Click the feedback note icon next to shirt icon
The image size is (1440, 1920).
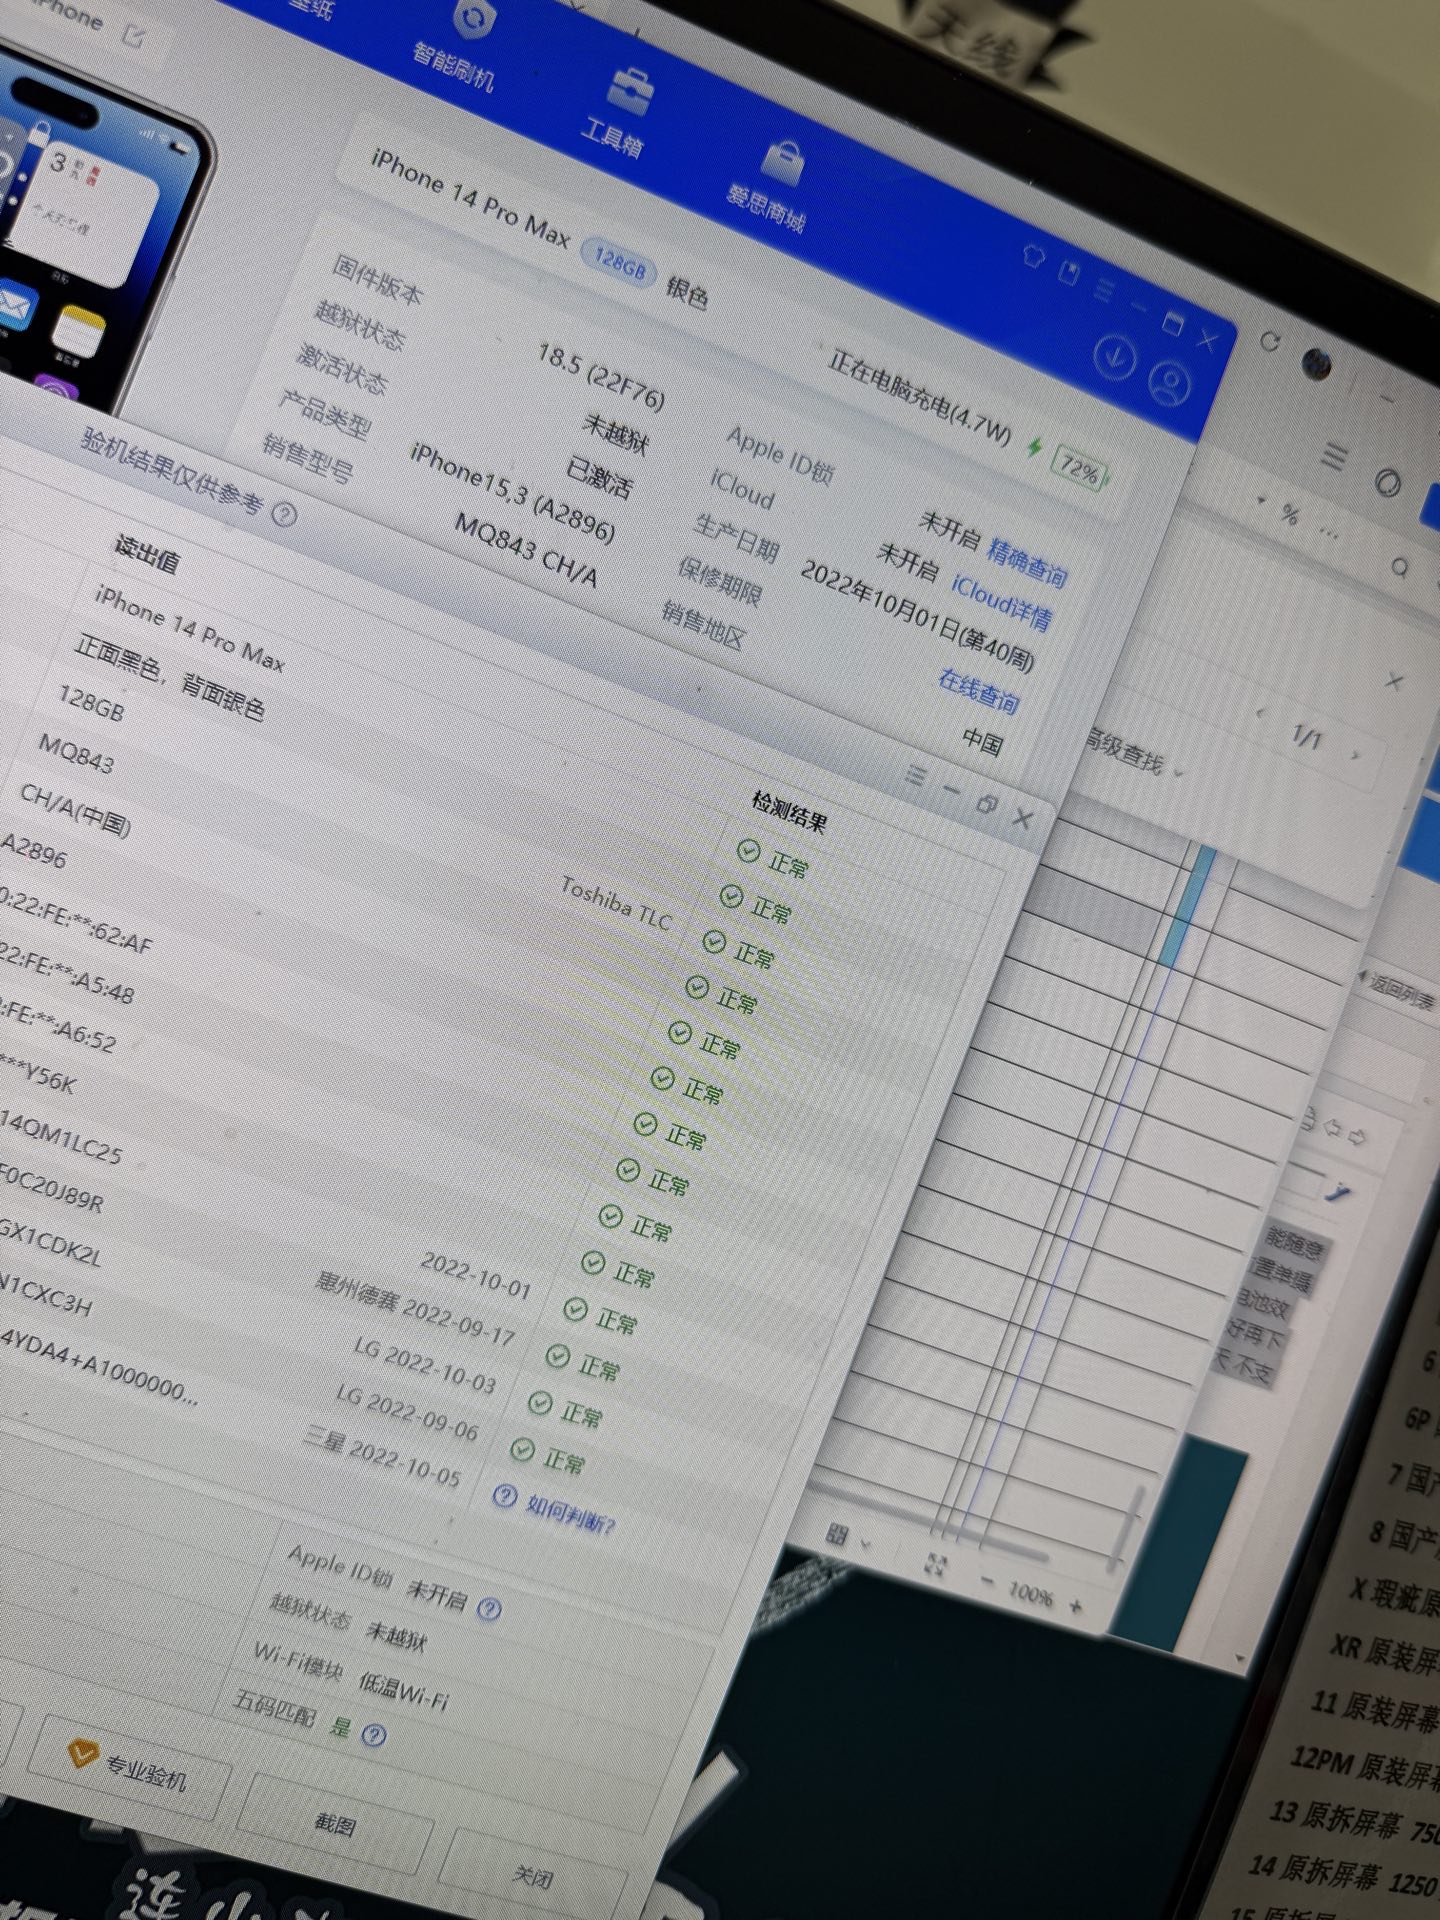(x=1069, y=273)
